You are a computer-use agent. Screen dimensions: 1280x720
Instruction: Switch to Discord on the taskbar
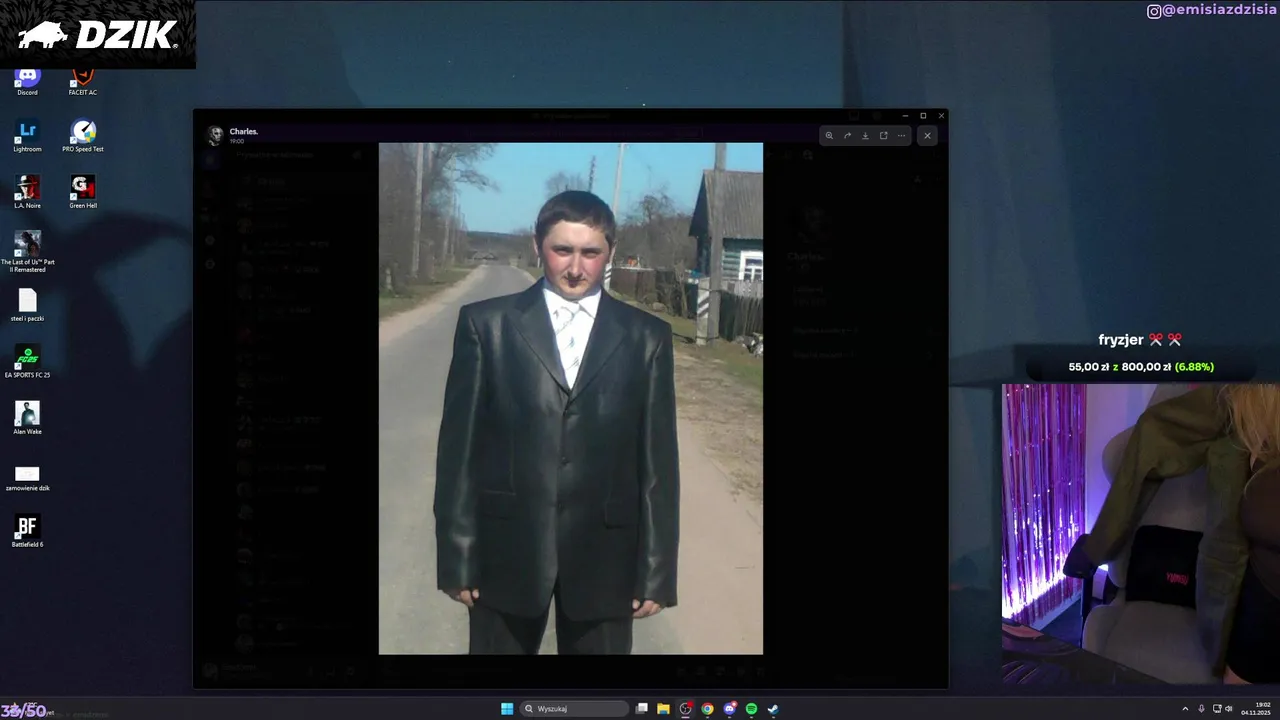tap(730, 709)
